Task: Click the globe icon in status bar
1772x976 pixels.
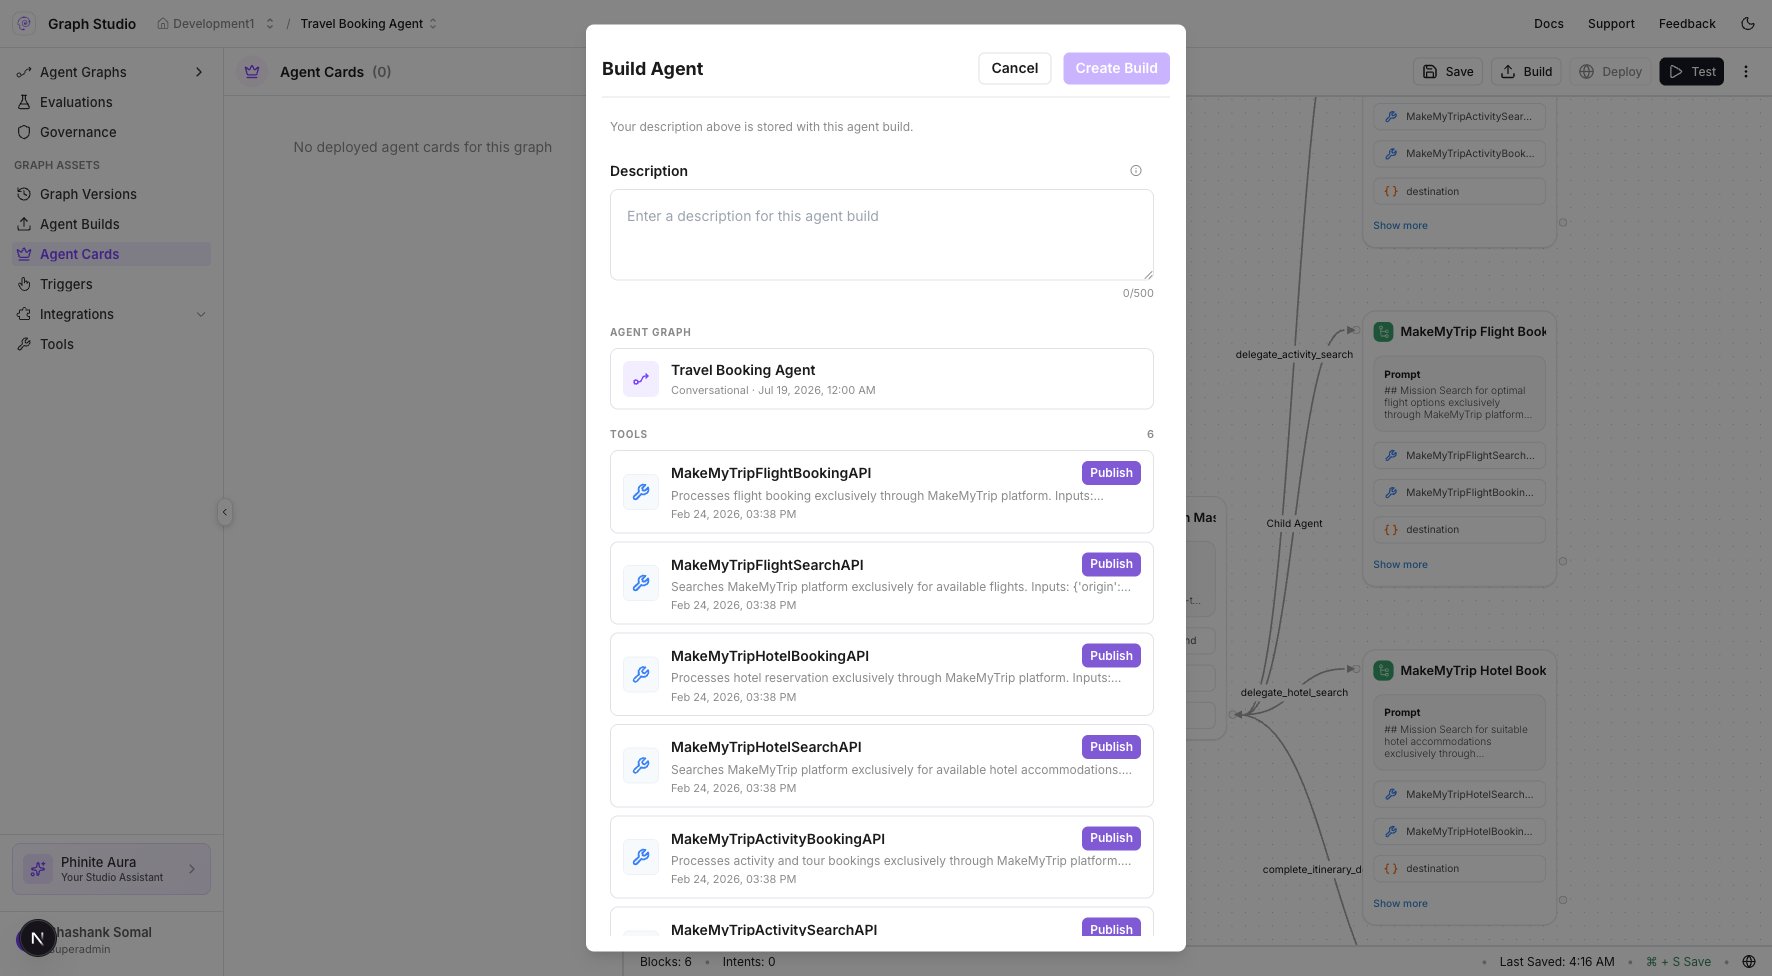Action: tap(1749, 962)
